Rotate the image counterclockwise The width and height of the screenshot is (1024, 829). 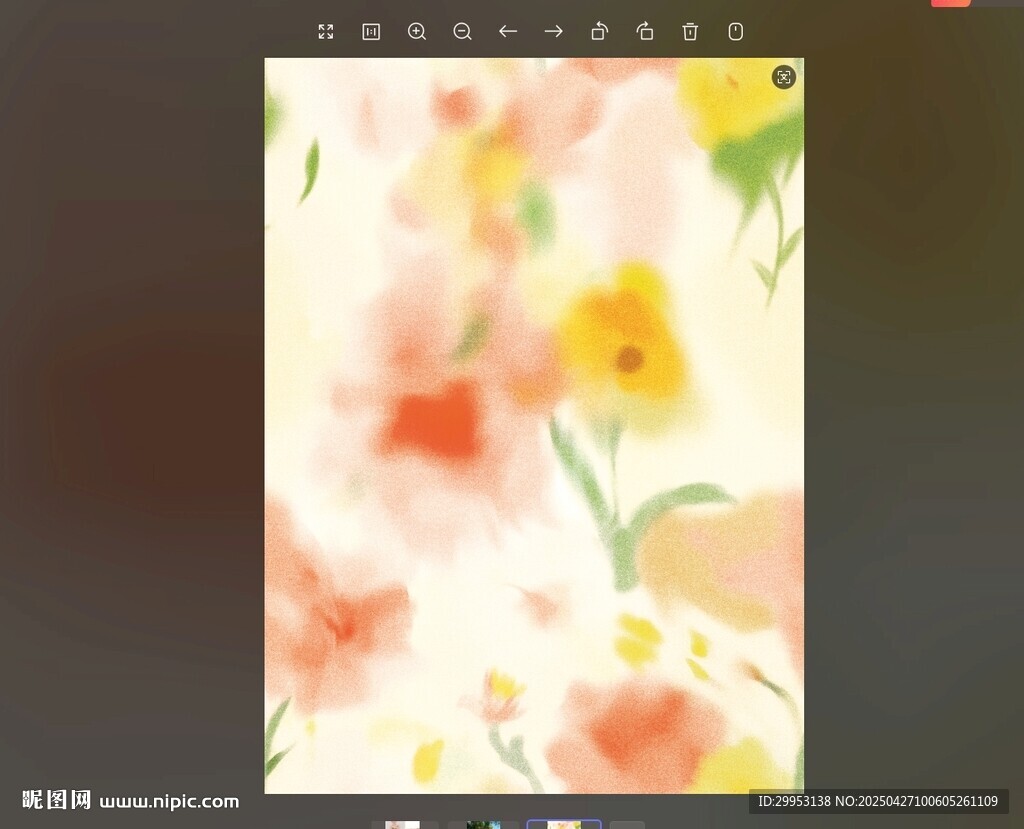[599, 31]
